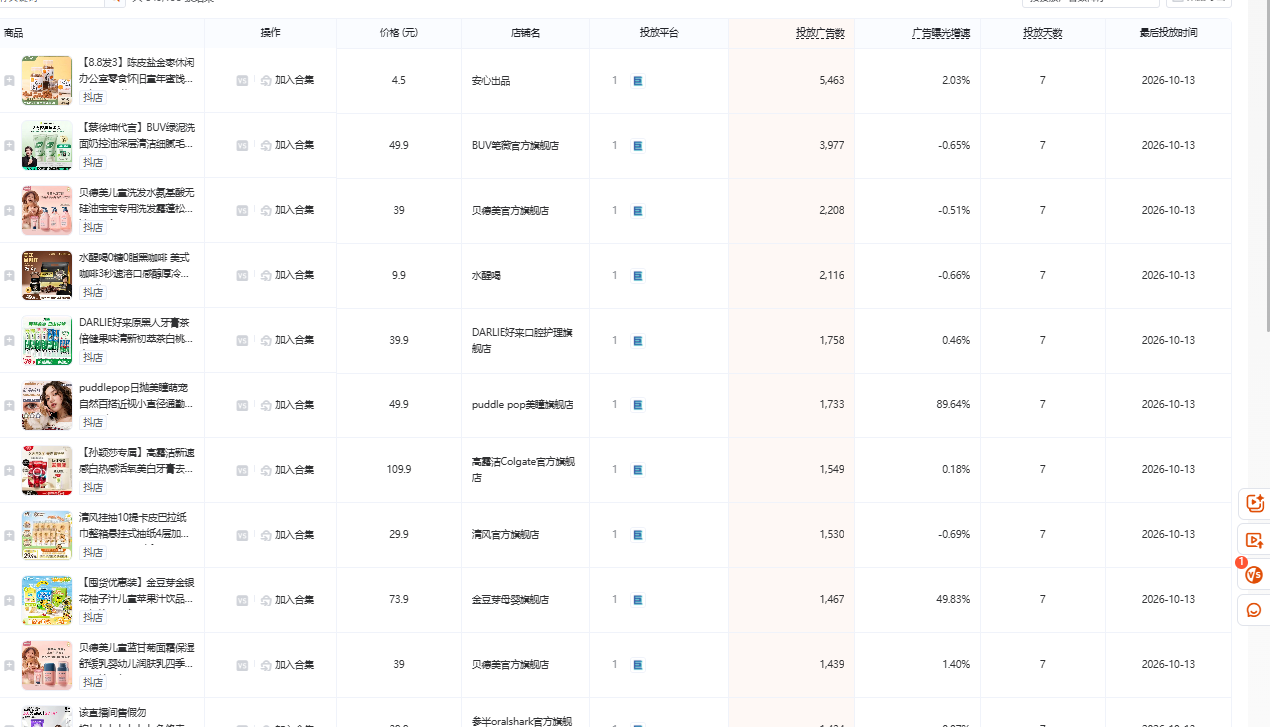Open the platform icon in puddle pop美瞳 row
1270x727 pixels.
pyautogui.click(x=638, y=405)
